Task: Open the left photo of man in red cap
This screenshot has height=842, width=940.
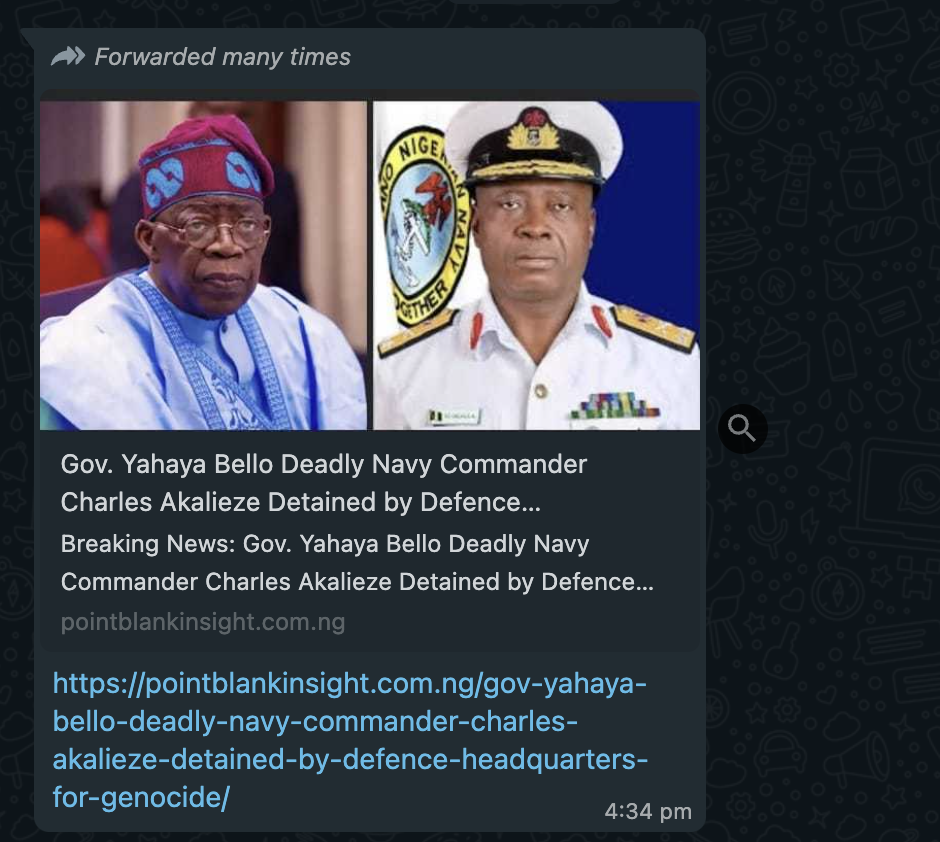Action: click(x=203, y=265)
